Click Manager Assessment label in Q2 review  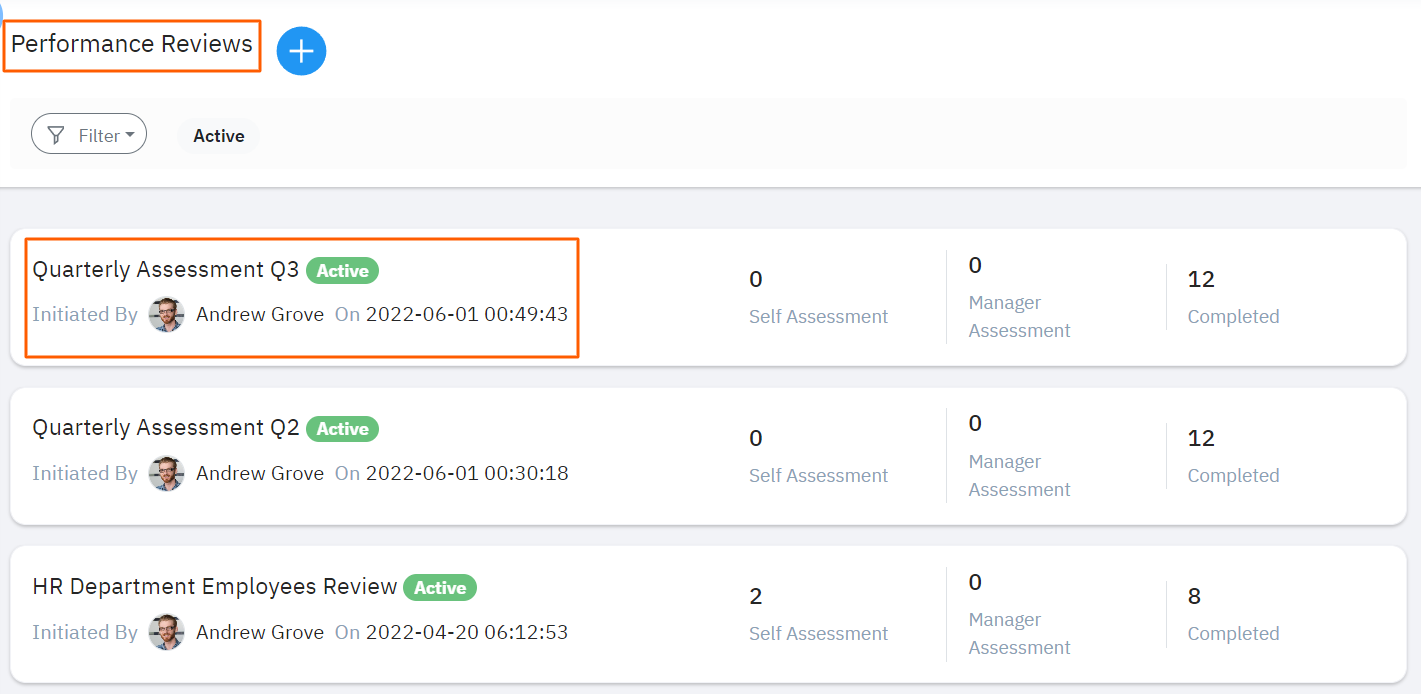pyautogui.click(x=1019, y=475)
